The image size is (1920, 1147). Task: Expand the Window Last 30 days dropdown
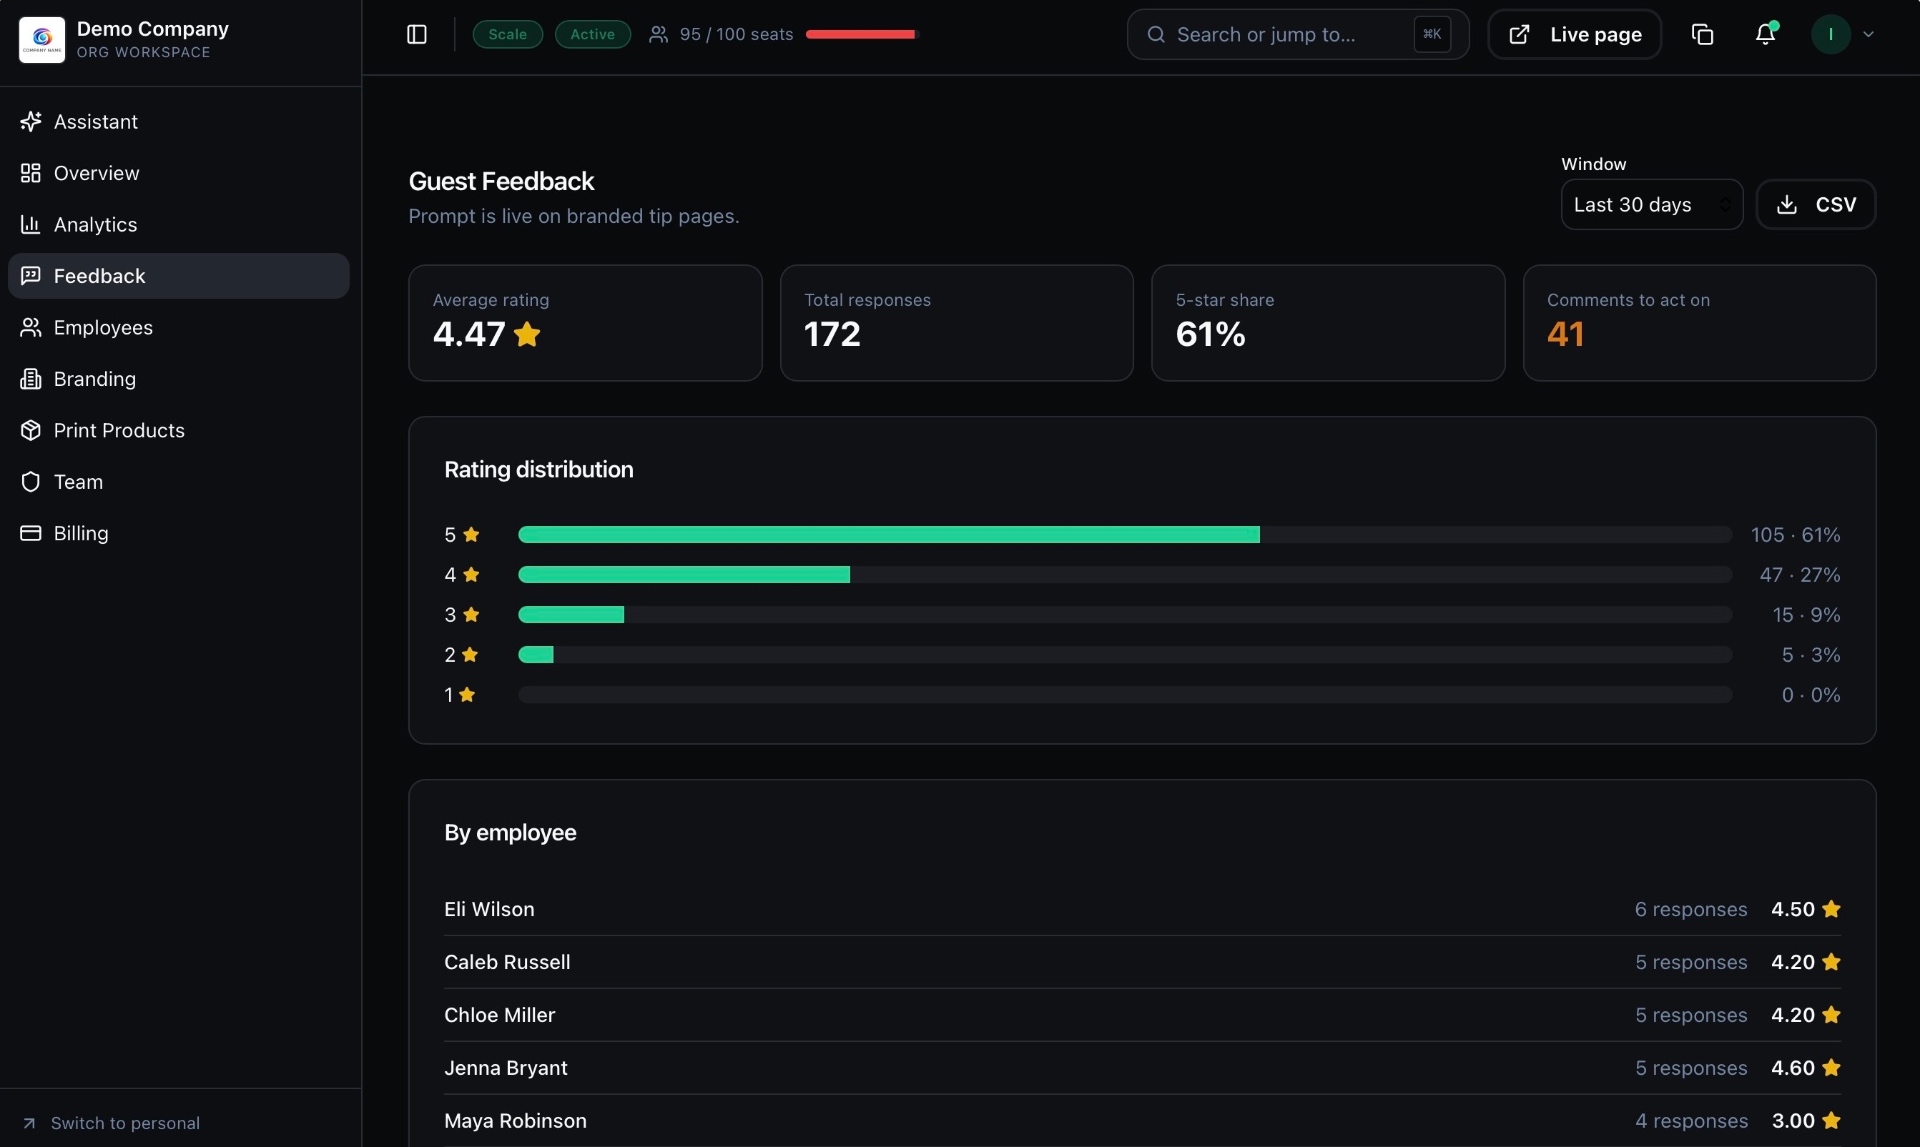pos(1652,205)
